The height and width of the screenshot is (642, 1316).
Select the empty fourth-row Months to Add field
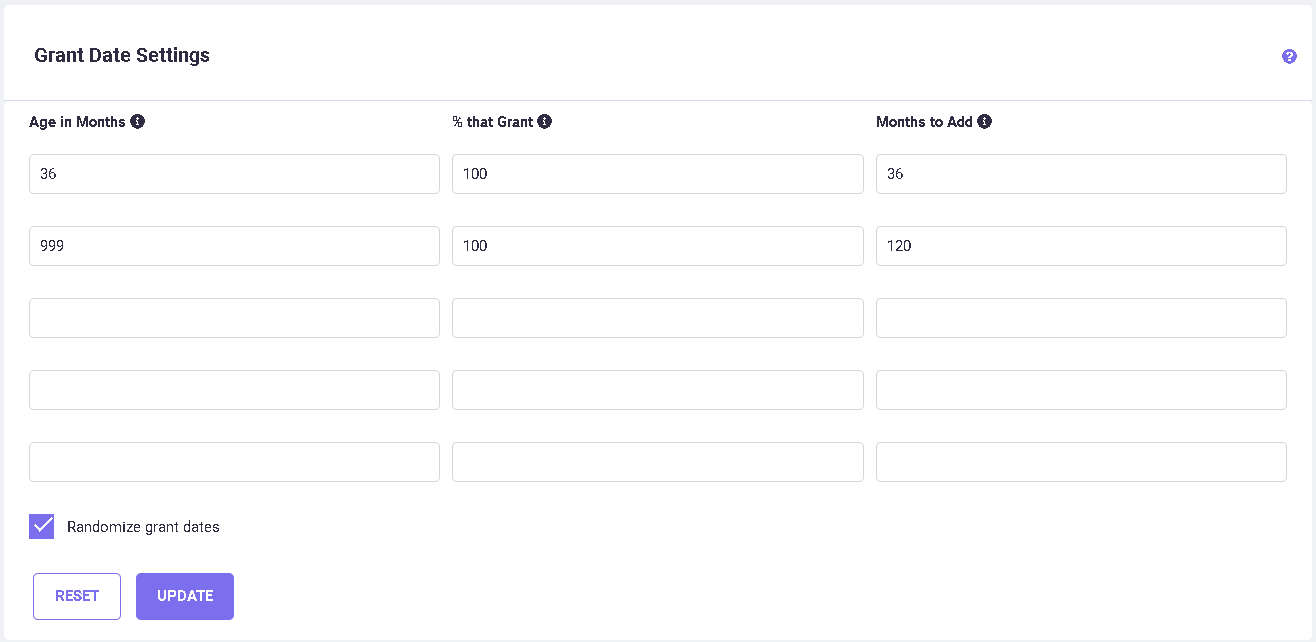coord(1081,390)
